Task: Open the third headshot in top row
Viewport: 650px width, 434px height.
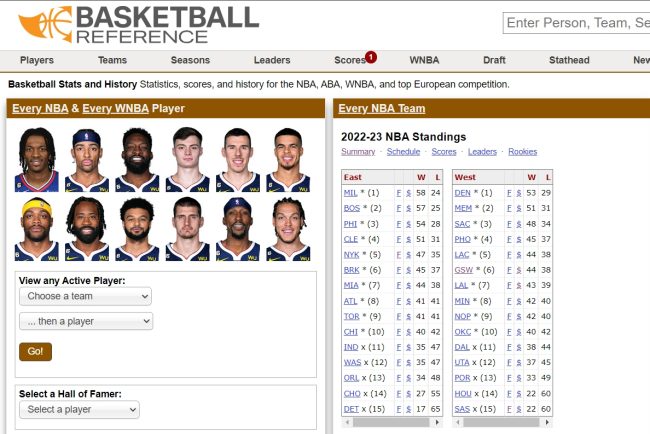Action: tap(137, 159)
